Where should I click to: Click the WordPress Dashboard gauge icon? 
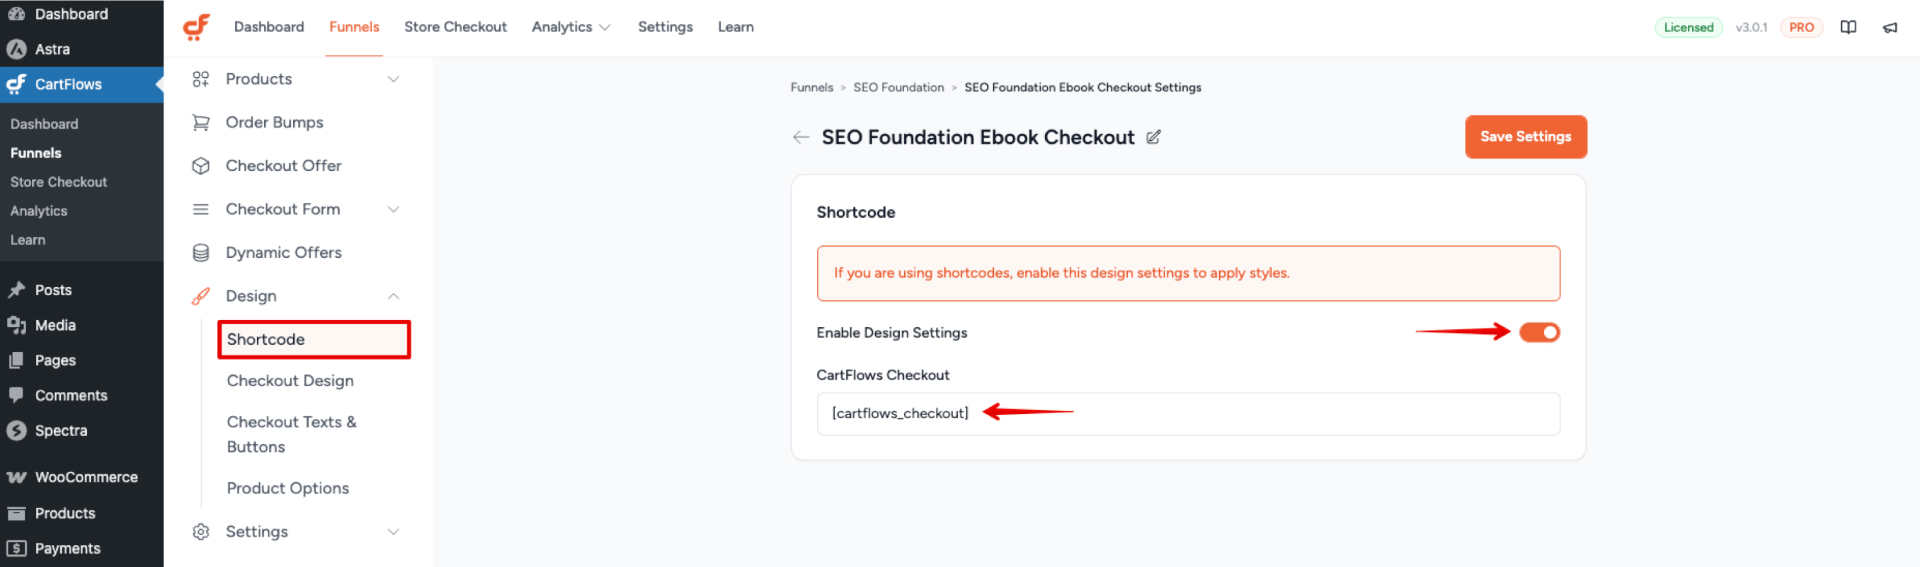click(x=17, y=14)
